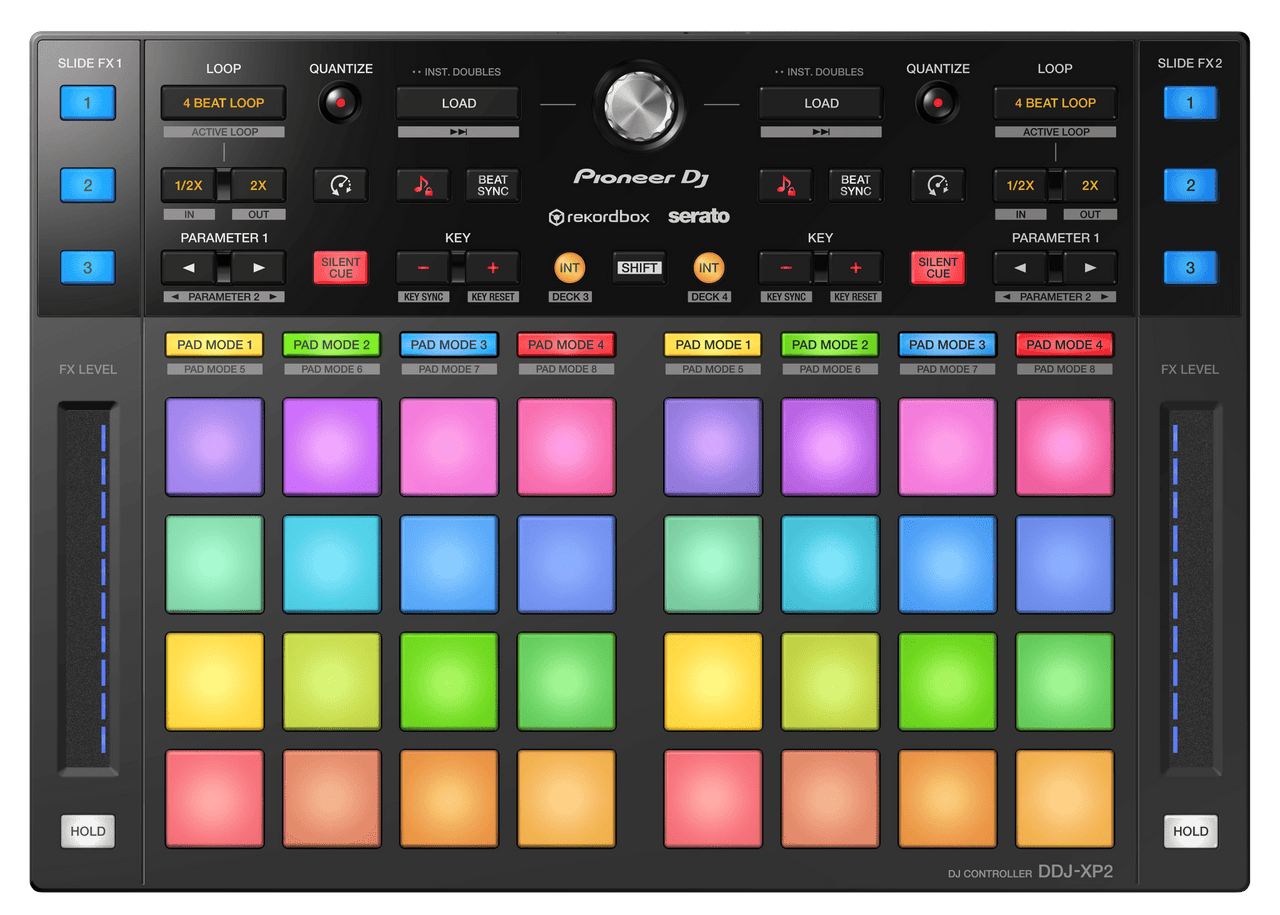Push the right deck Parameter 1 right arrow
This screenshot has width=1280, height=915.
[1090, 268]
